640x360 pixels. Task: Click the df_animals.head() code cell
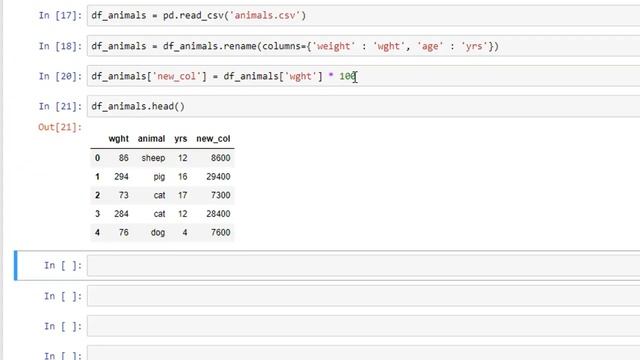pyautogui.click(x=363, y=106)
